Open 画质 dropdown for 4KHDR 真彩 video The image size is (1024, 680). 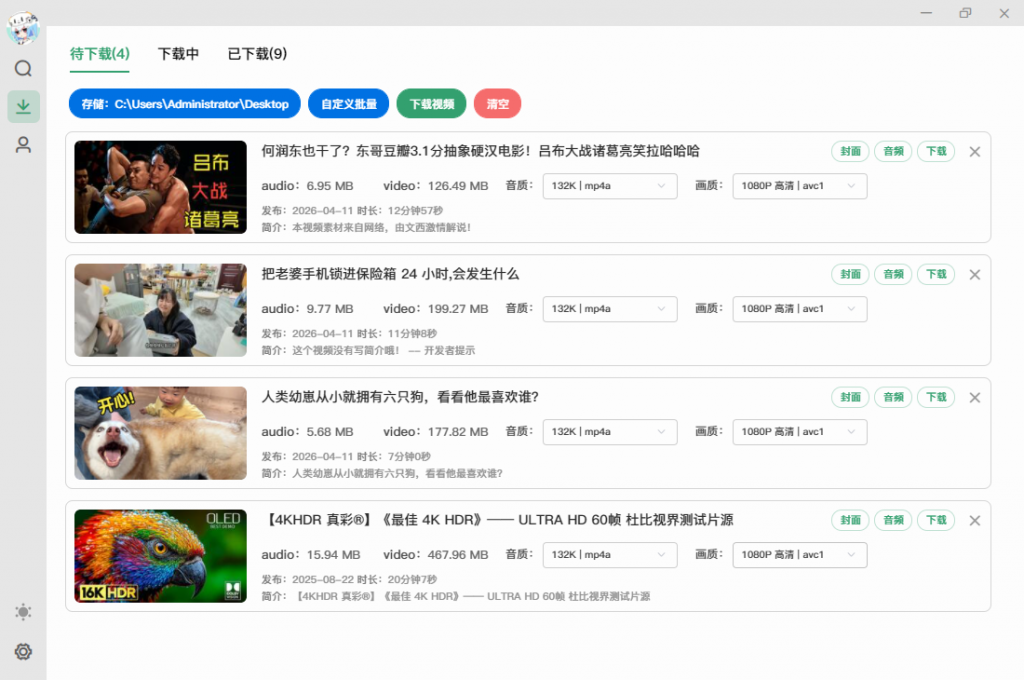[x=800, y=555]
